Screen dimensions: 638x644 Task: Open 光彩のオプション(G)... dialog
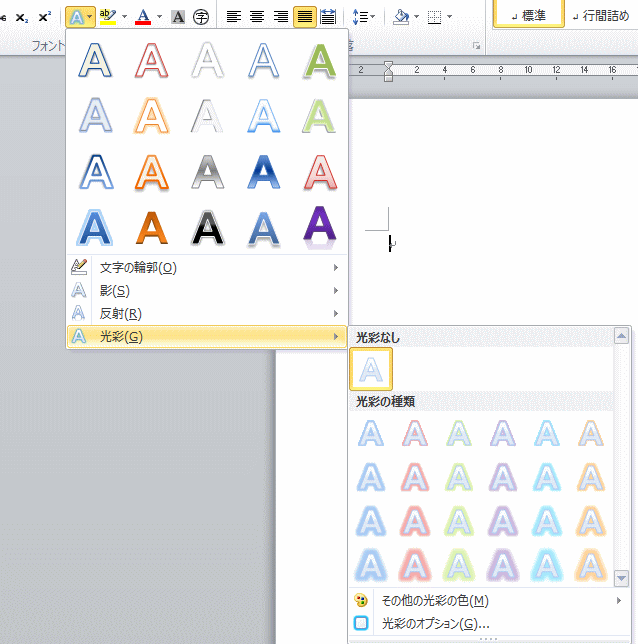pyautogui.click(x=489, y=623)
